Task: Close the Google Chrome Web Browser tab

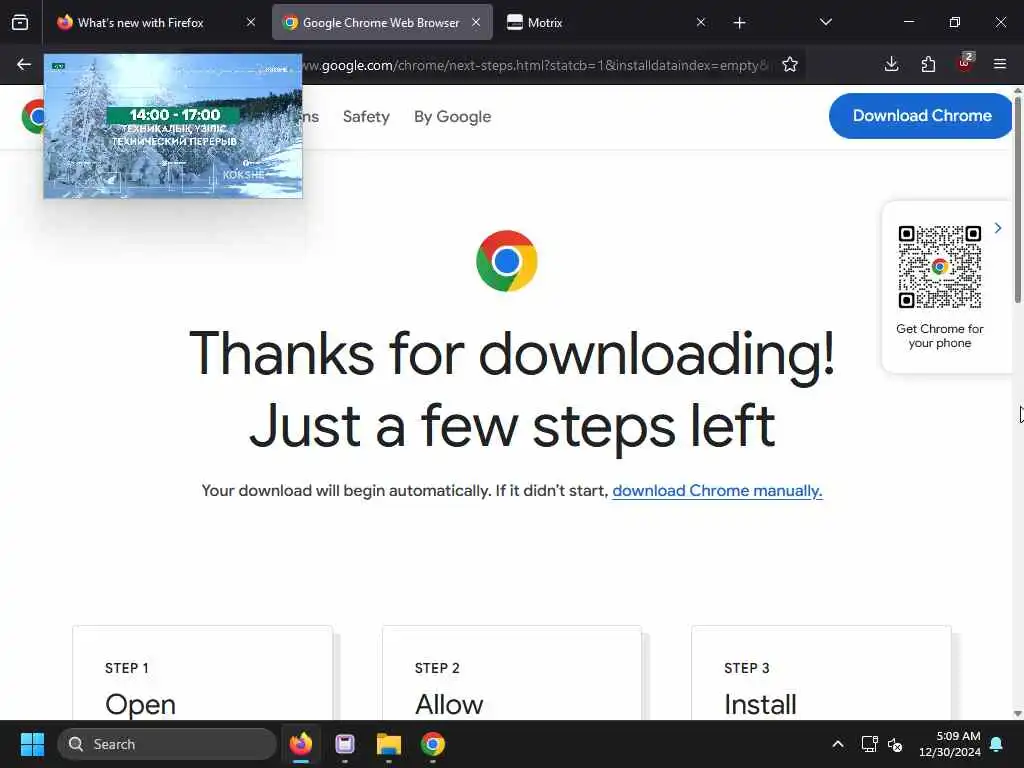Action: click(476, 22)
